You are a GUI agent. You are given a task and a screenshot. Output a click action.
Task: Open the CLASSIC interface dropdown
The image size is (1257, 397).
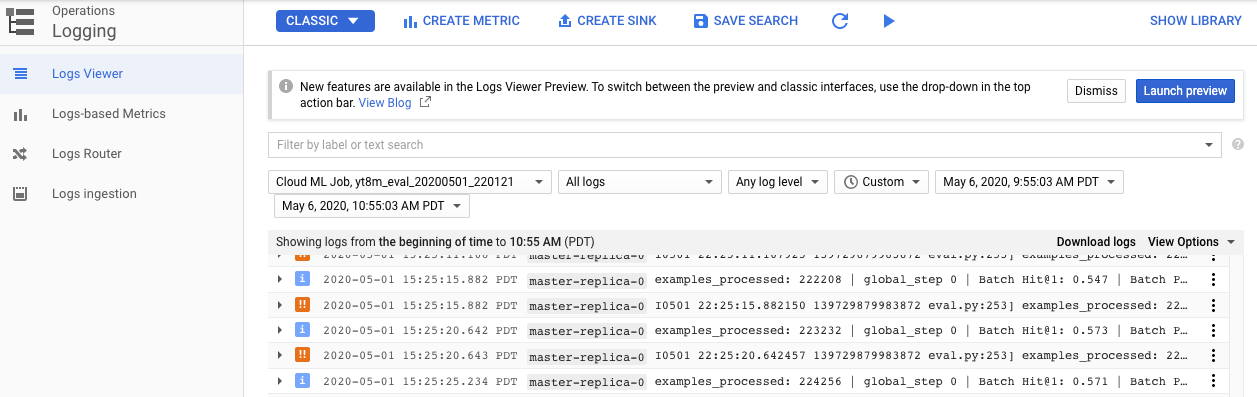click(325, 21)
